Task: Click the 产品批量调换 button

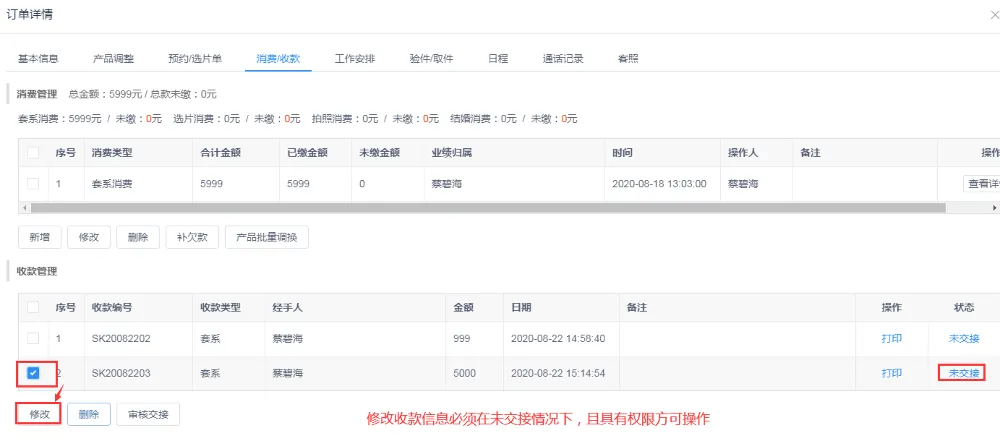Action: click(x=266, y=237)
